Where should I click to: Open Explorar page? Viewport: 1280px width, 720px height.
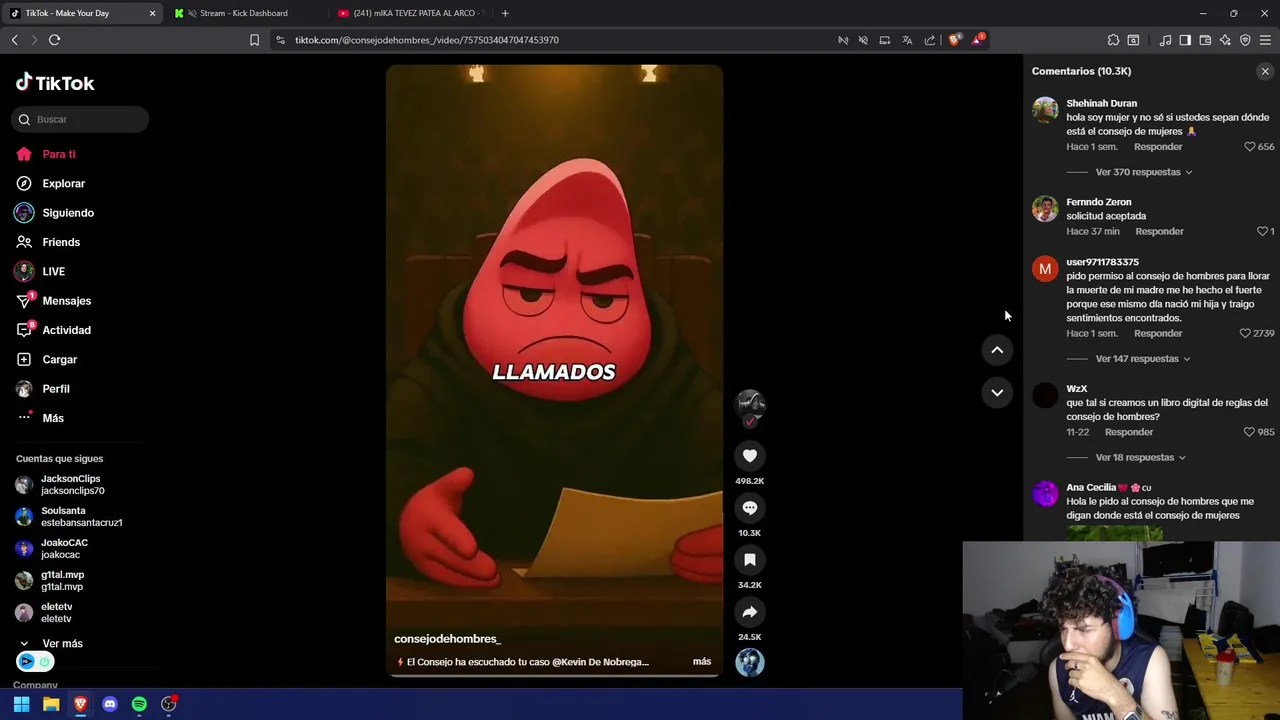(x=50, y=184)
